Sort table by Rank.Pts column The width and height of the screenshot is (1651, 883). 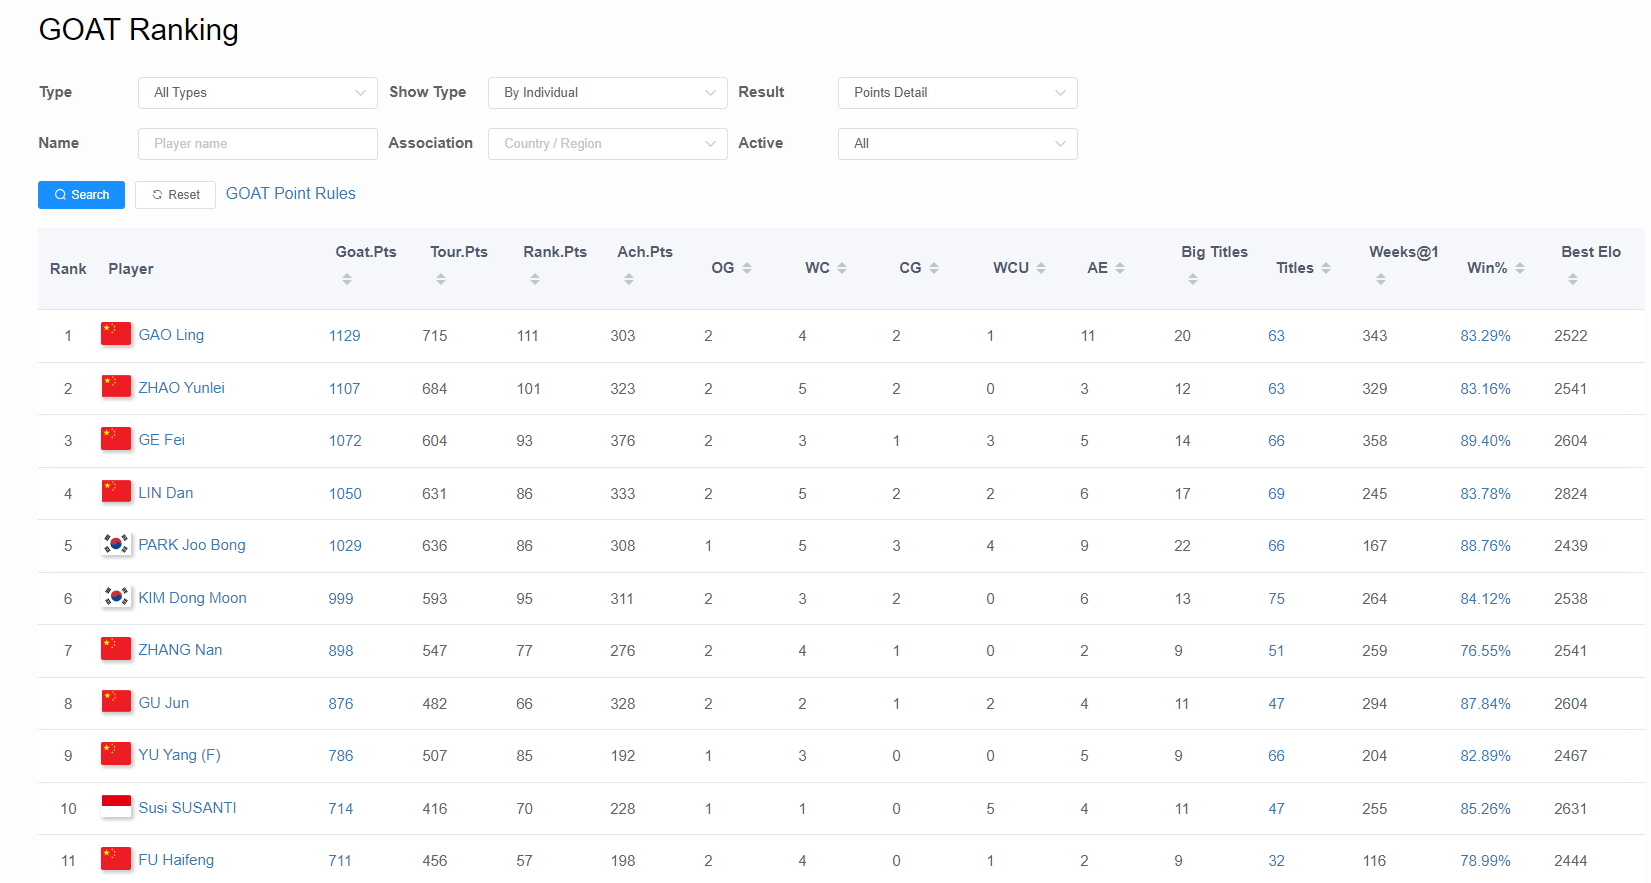(535, 279)
